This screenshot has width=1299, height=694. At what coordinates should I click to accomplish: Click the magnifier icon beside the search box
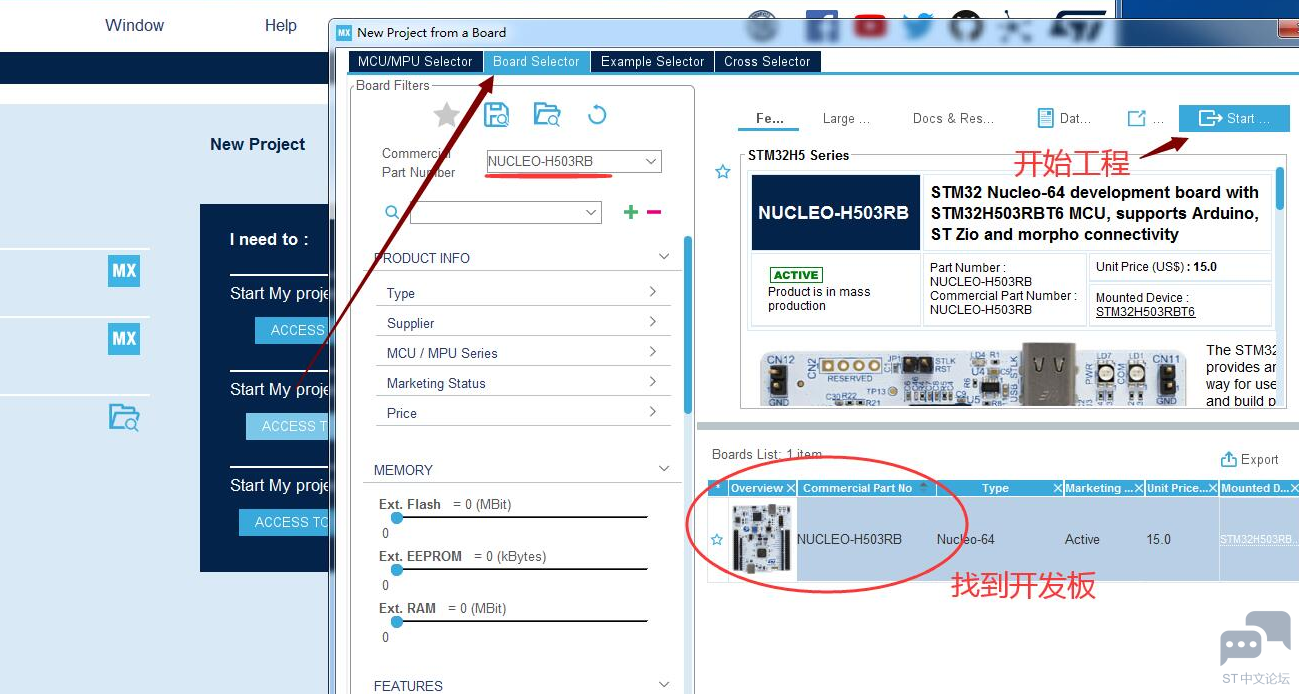[392, 212]
